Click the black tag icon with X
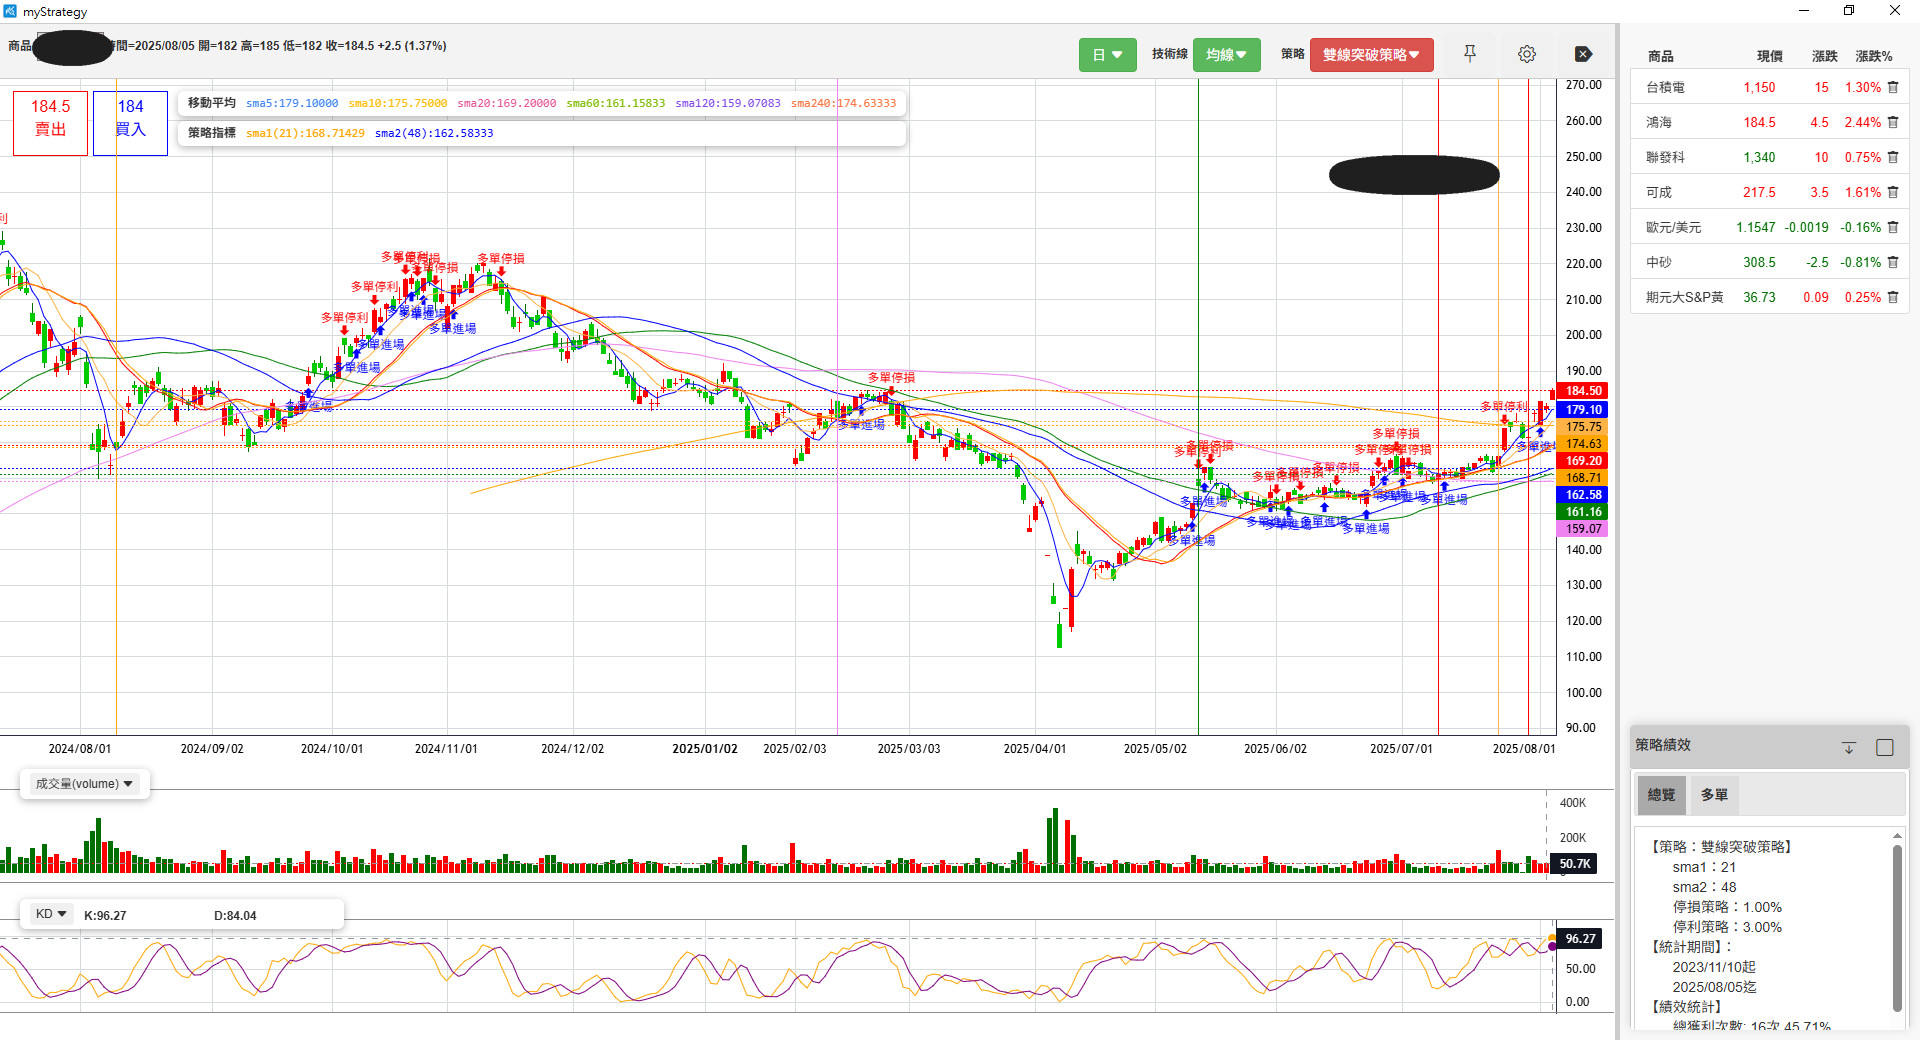Screen dimensions: 1920x1040 (x=1583, y=54)
